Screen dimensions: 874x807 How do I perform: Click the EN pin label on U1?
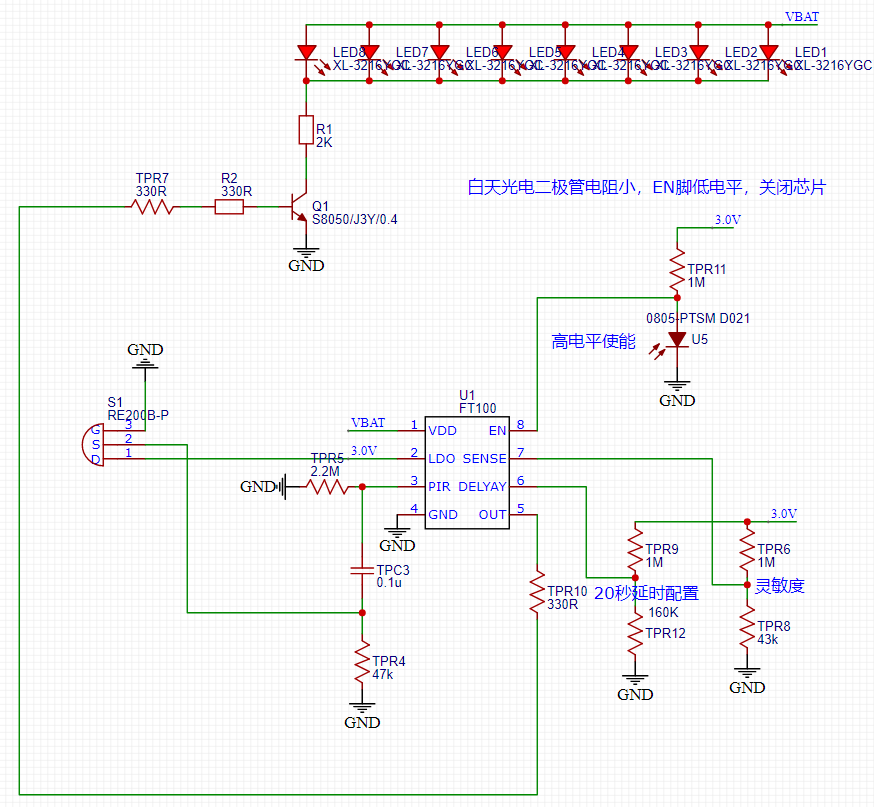pyautogui.click(x=497, y=431)
